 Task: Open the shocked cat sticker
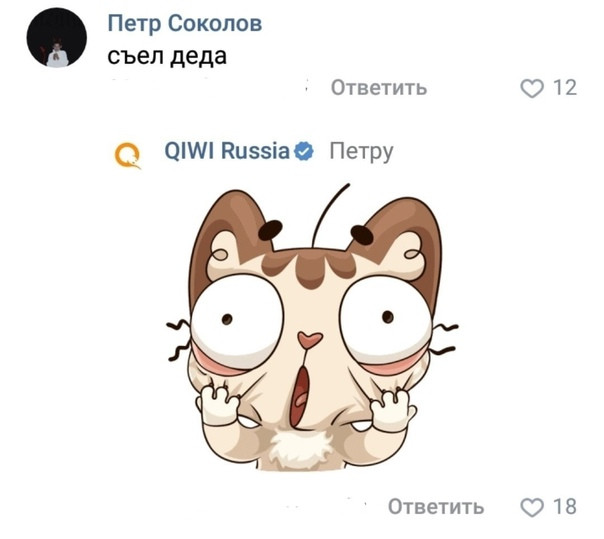click(x=312, y=327)
